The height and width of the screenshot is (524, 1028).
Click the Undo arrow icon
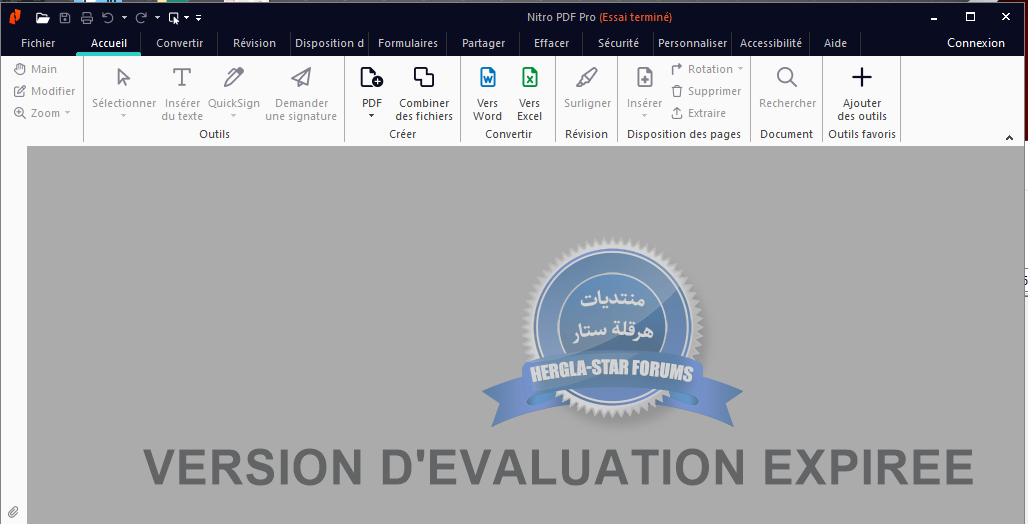108,18
